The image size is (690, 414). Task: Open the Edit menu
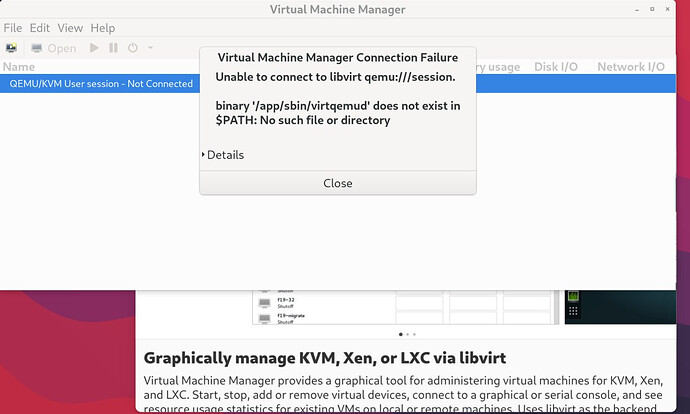coord(39,28)
